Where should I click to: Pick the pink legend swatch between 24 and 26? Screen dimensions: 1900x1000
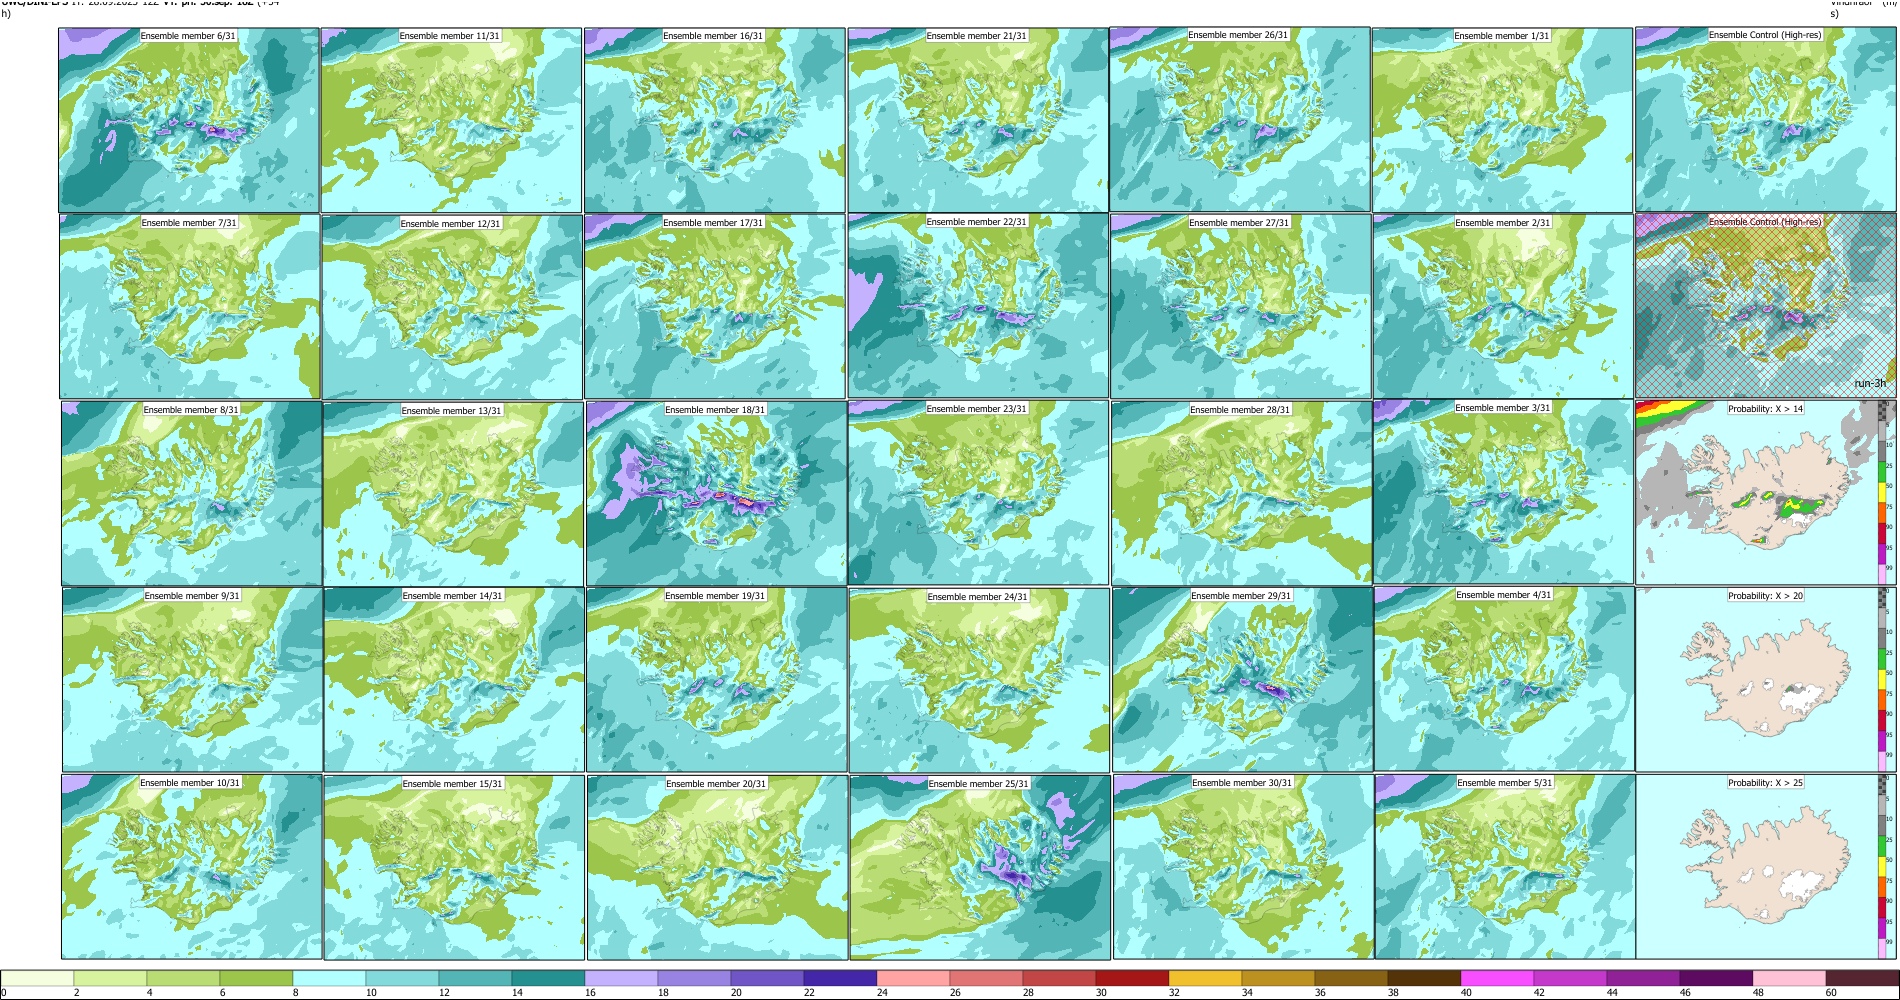coord(913,979)
